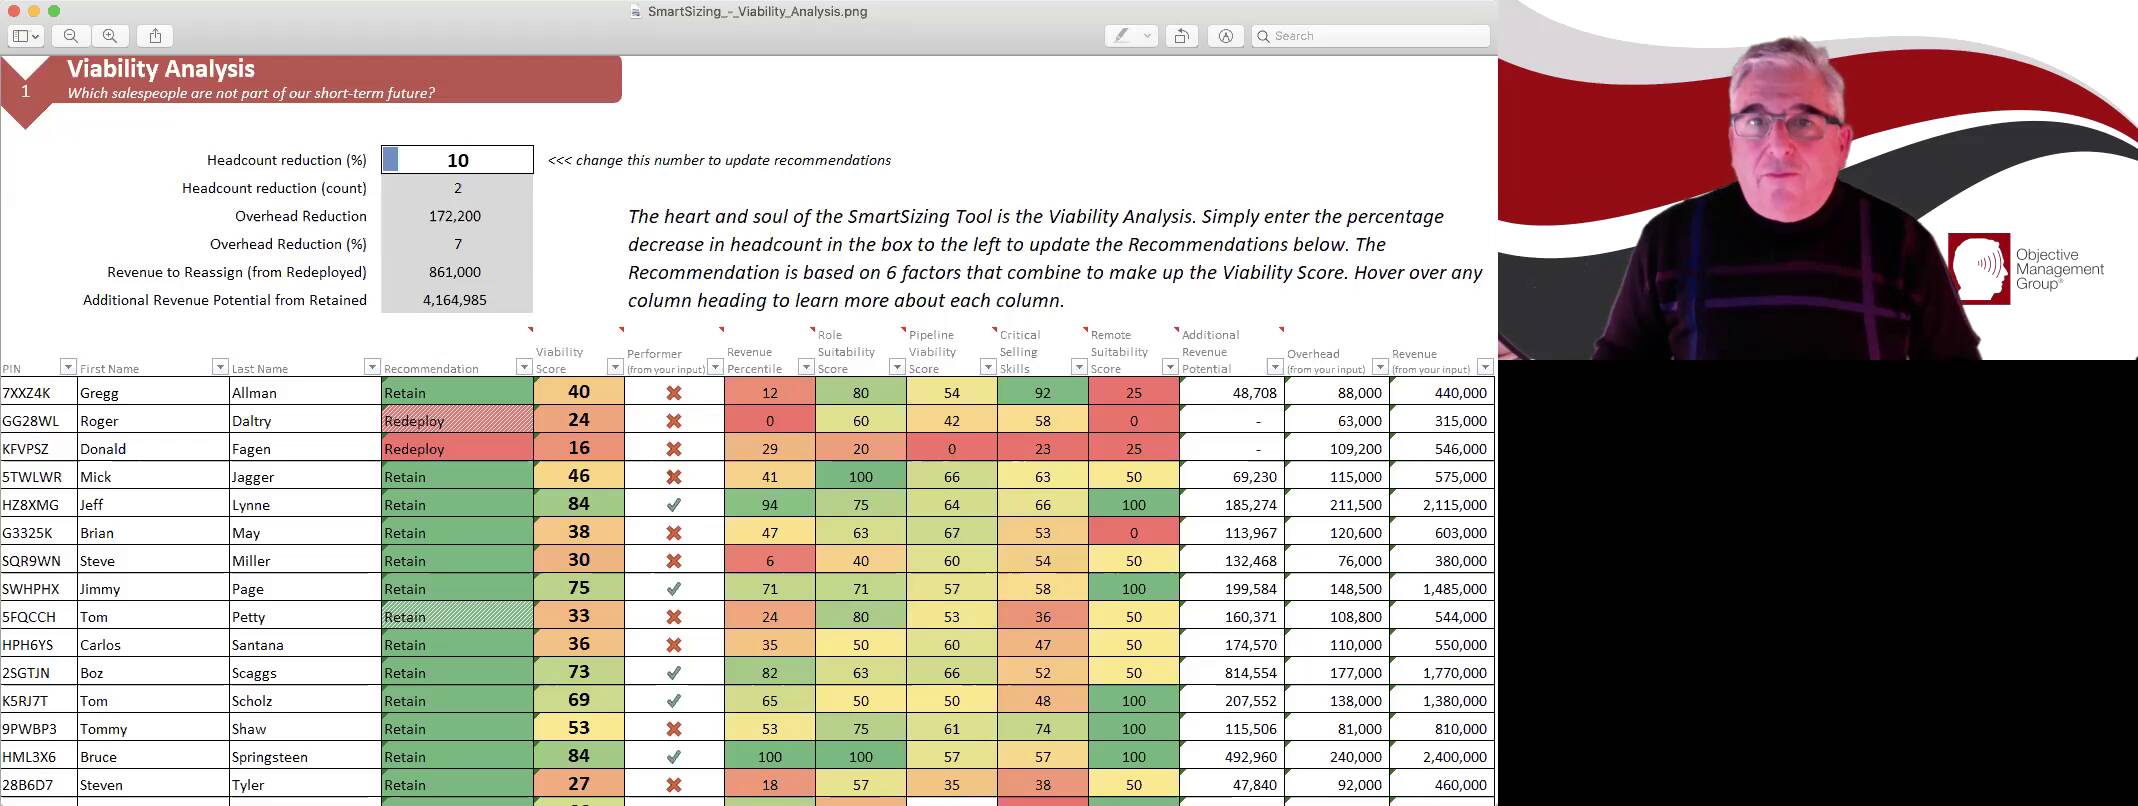Zoom in the image in Preview
This screenshot has height=806, width=2138.
[x=110, y=36]
